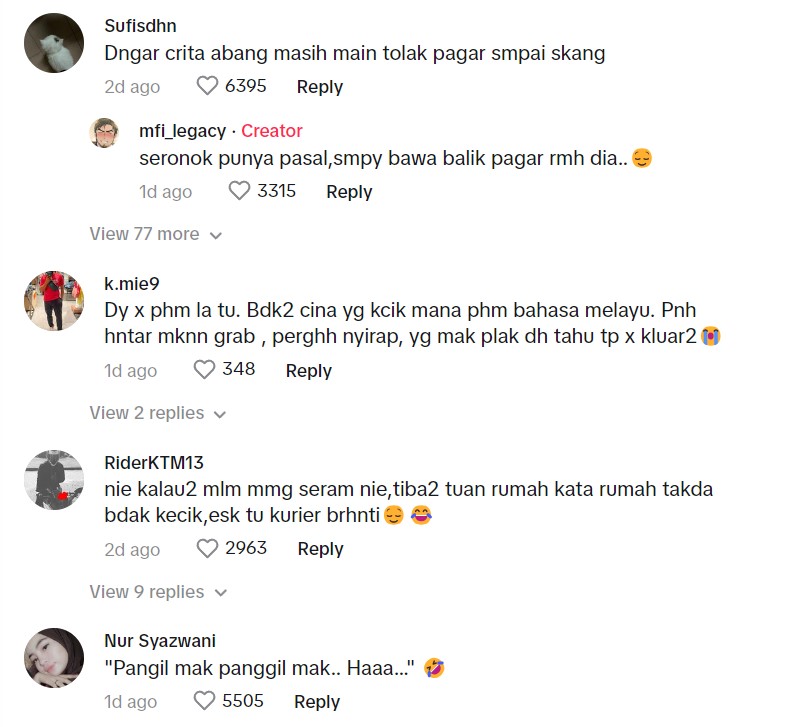Open k.mie9's profile photo
The height and width of the screenshot is (727, 812).
[x=54, y=300]
